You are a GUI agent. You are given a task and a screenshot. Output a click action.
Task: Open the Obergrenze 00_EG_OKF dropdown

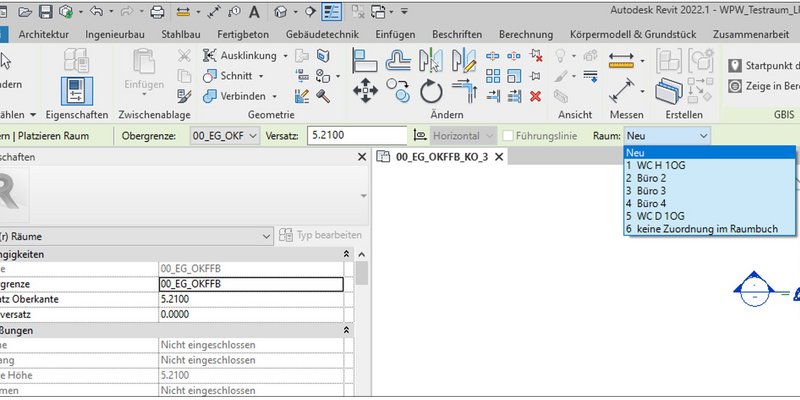pos(226,136)
